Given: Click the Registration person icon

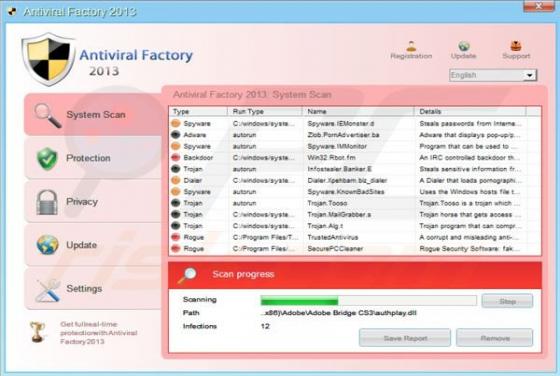Looking at the screenshot, I should (411, 46).
